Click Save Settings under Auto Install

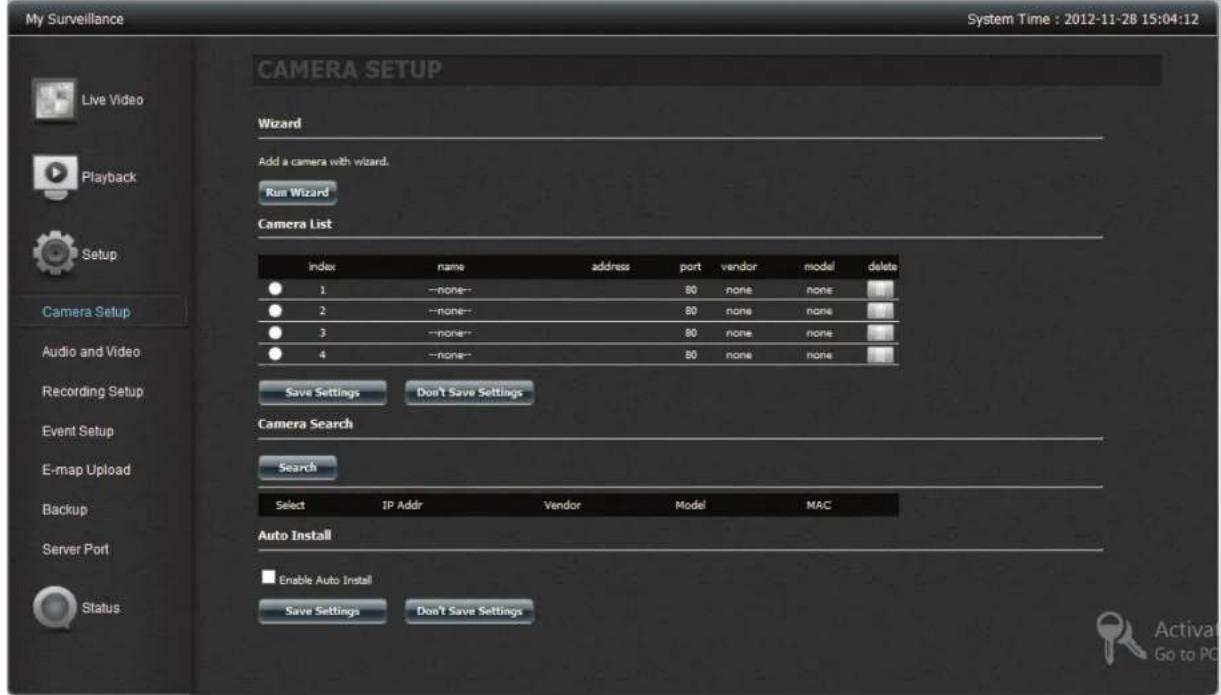322,612
